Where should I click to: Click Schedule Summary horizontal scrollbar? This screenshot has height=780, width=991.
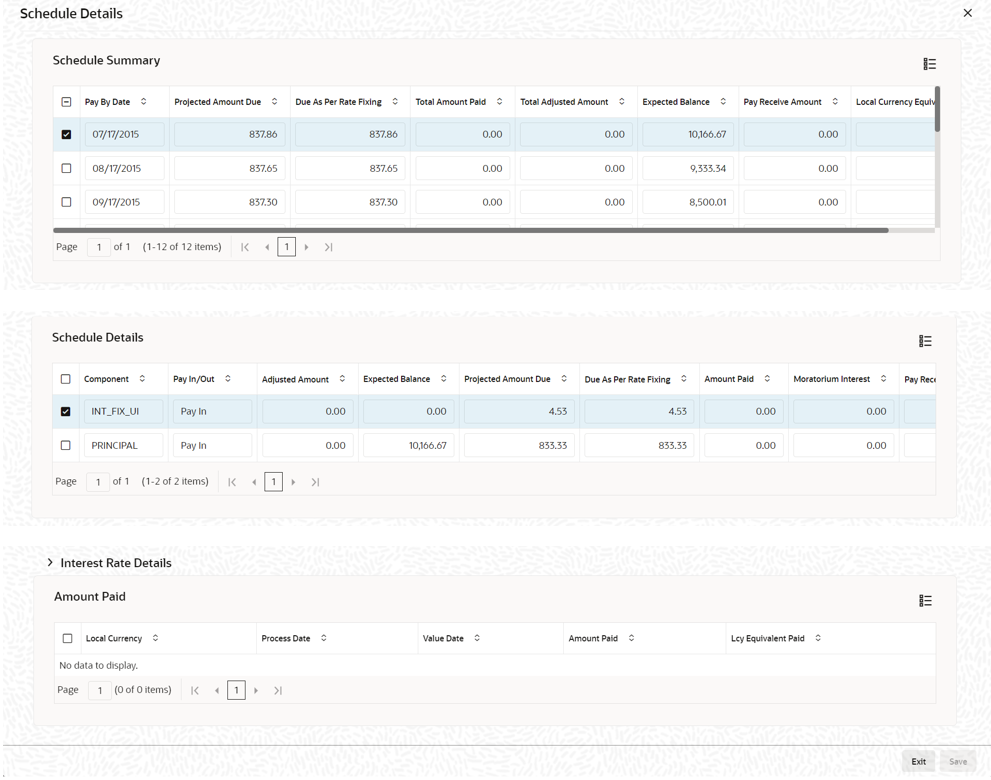coord(471,230)
